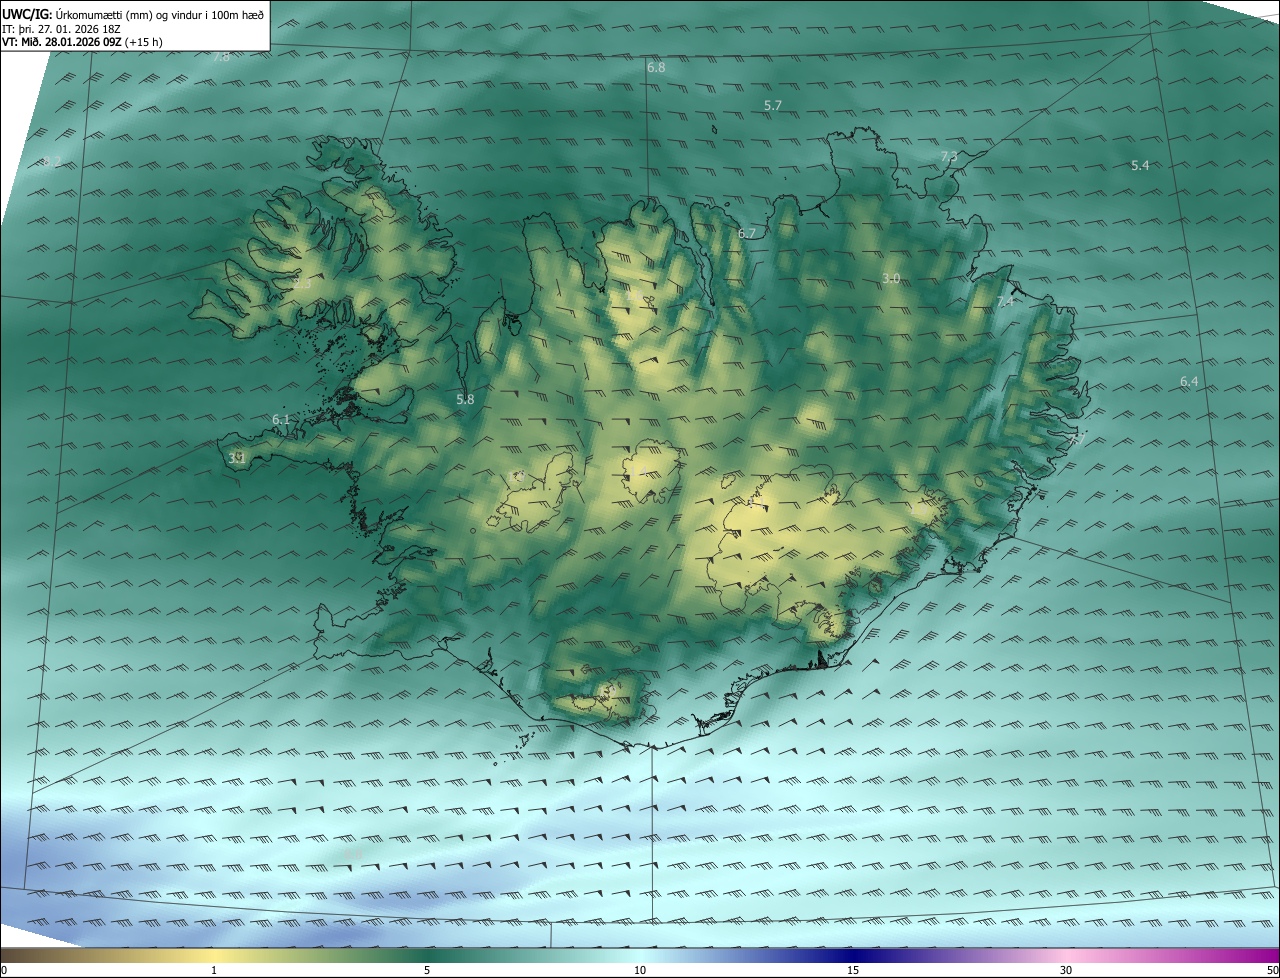Viewport: 1280px width, 978px height.
Task: Click the '(+15 h)' forecast offset text
Action: click(144, 42)
